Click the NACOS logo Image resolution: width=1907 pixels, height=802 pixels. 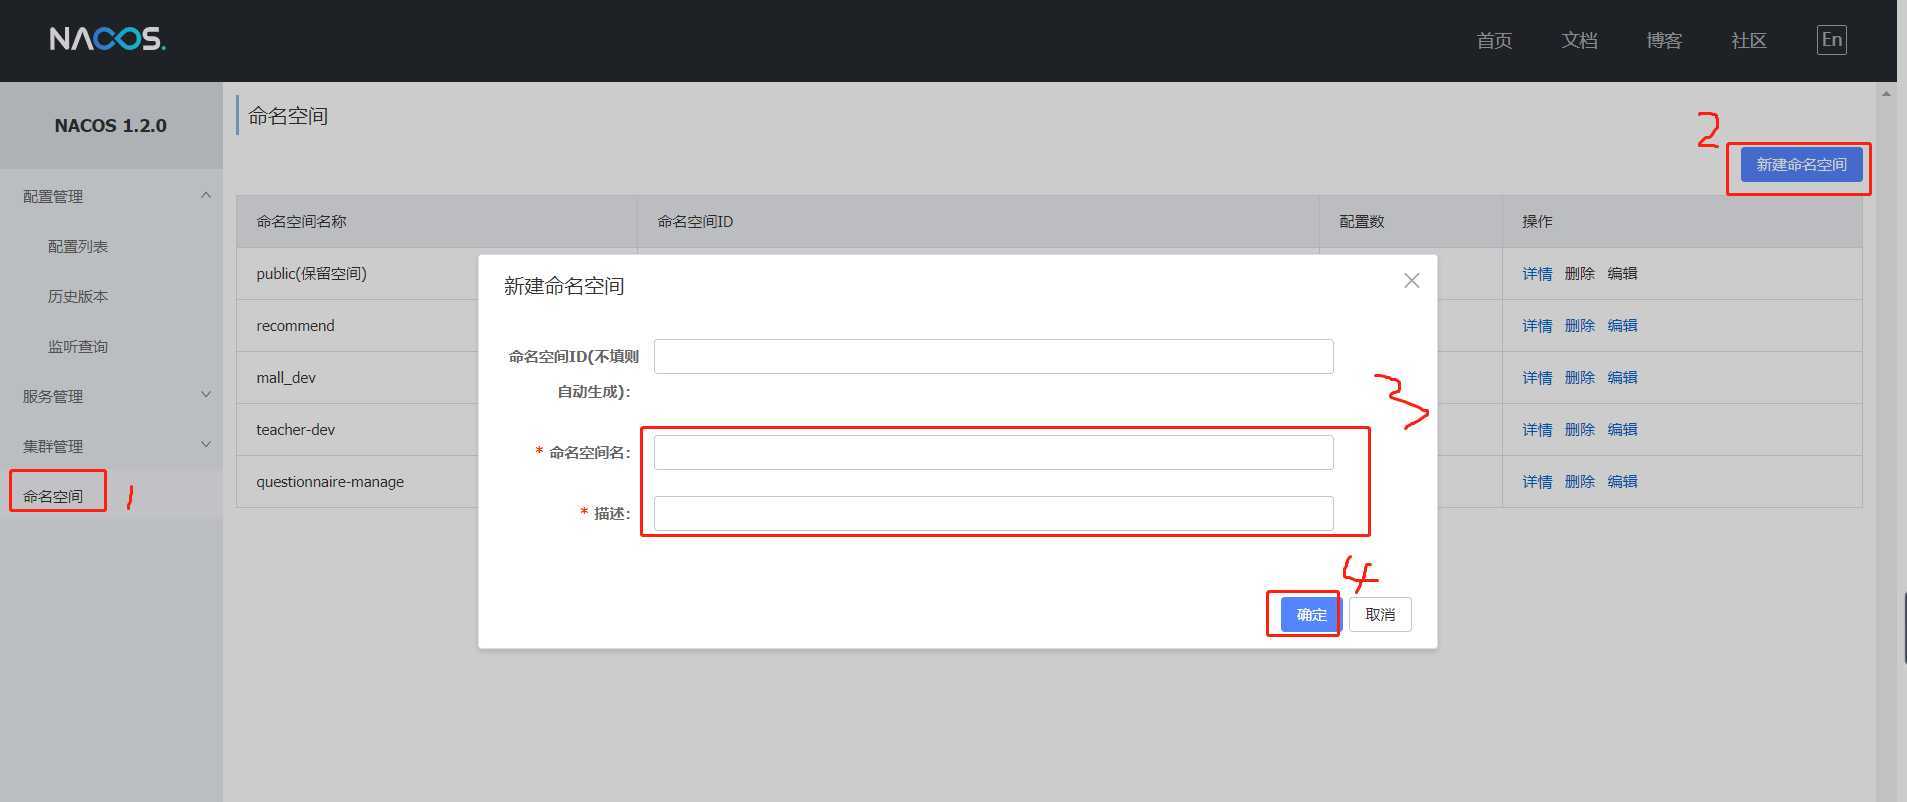point(108,39)
